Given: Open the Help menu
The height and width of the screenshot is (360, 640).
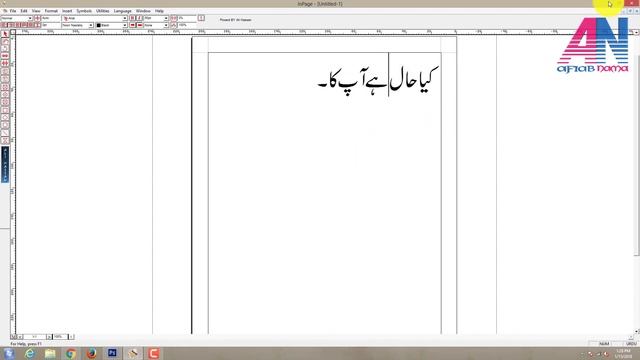Looking at the screenshot, I should (159, 11).
